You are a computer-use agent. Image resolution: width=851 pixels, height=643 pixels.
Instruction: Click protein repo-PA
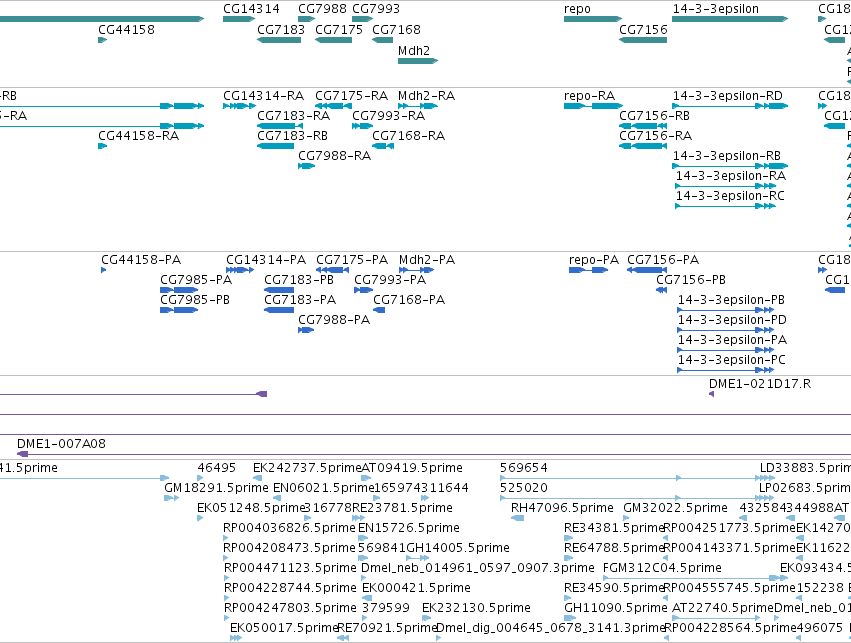click(588, 270)
